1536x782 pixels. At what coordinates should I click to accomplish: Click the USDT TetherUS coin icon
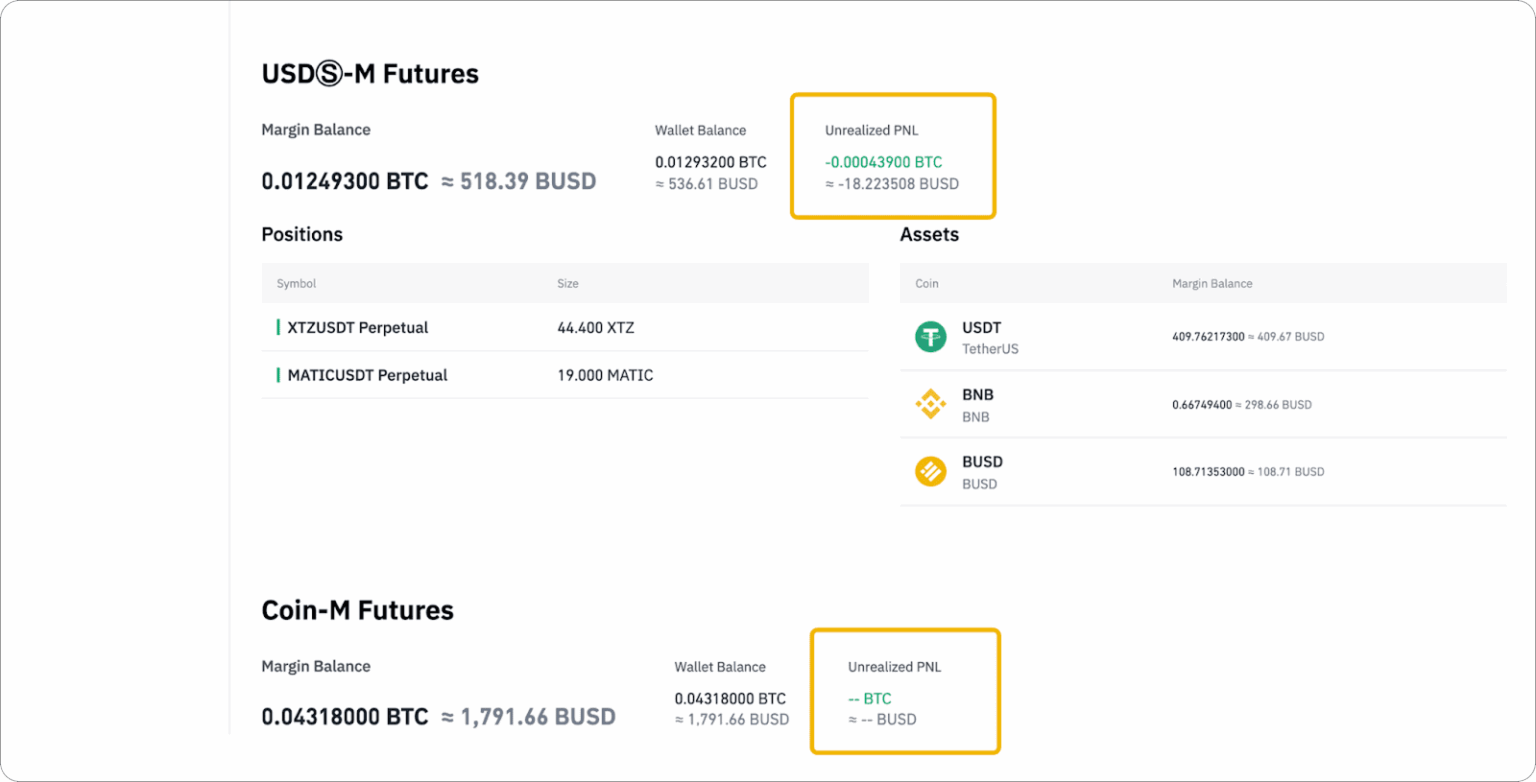click(932, 337)
